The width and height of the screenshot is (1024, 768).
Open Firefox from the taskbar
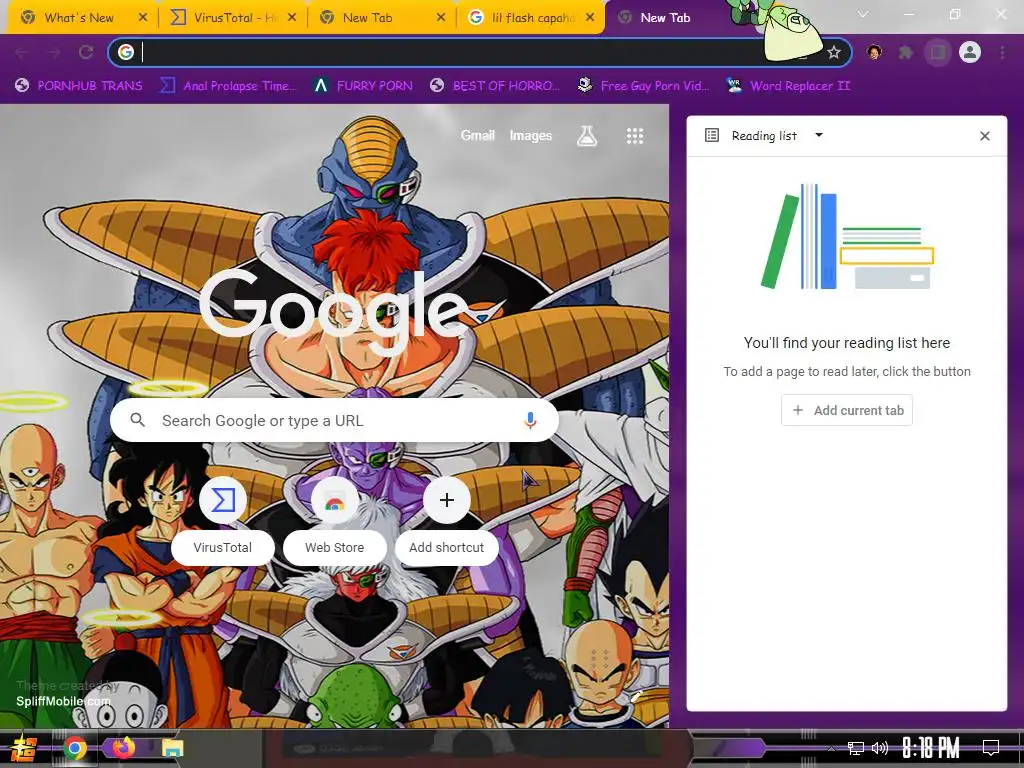pyautogui.click(x=123, y=747)
